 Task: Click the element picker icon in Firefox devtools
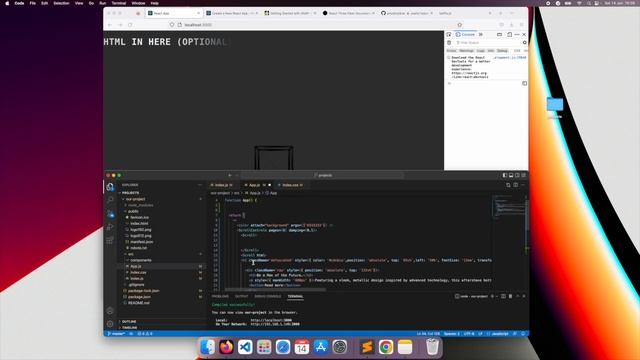(449, 35)
